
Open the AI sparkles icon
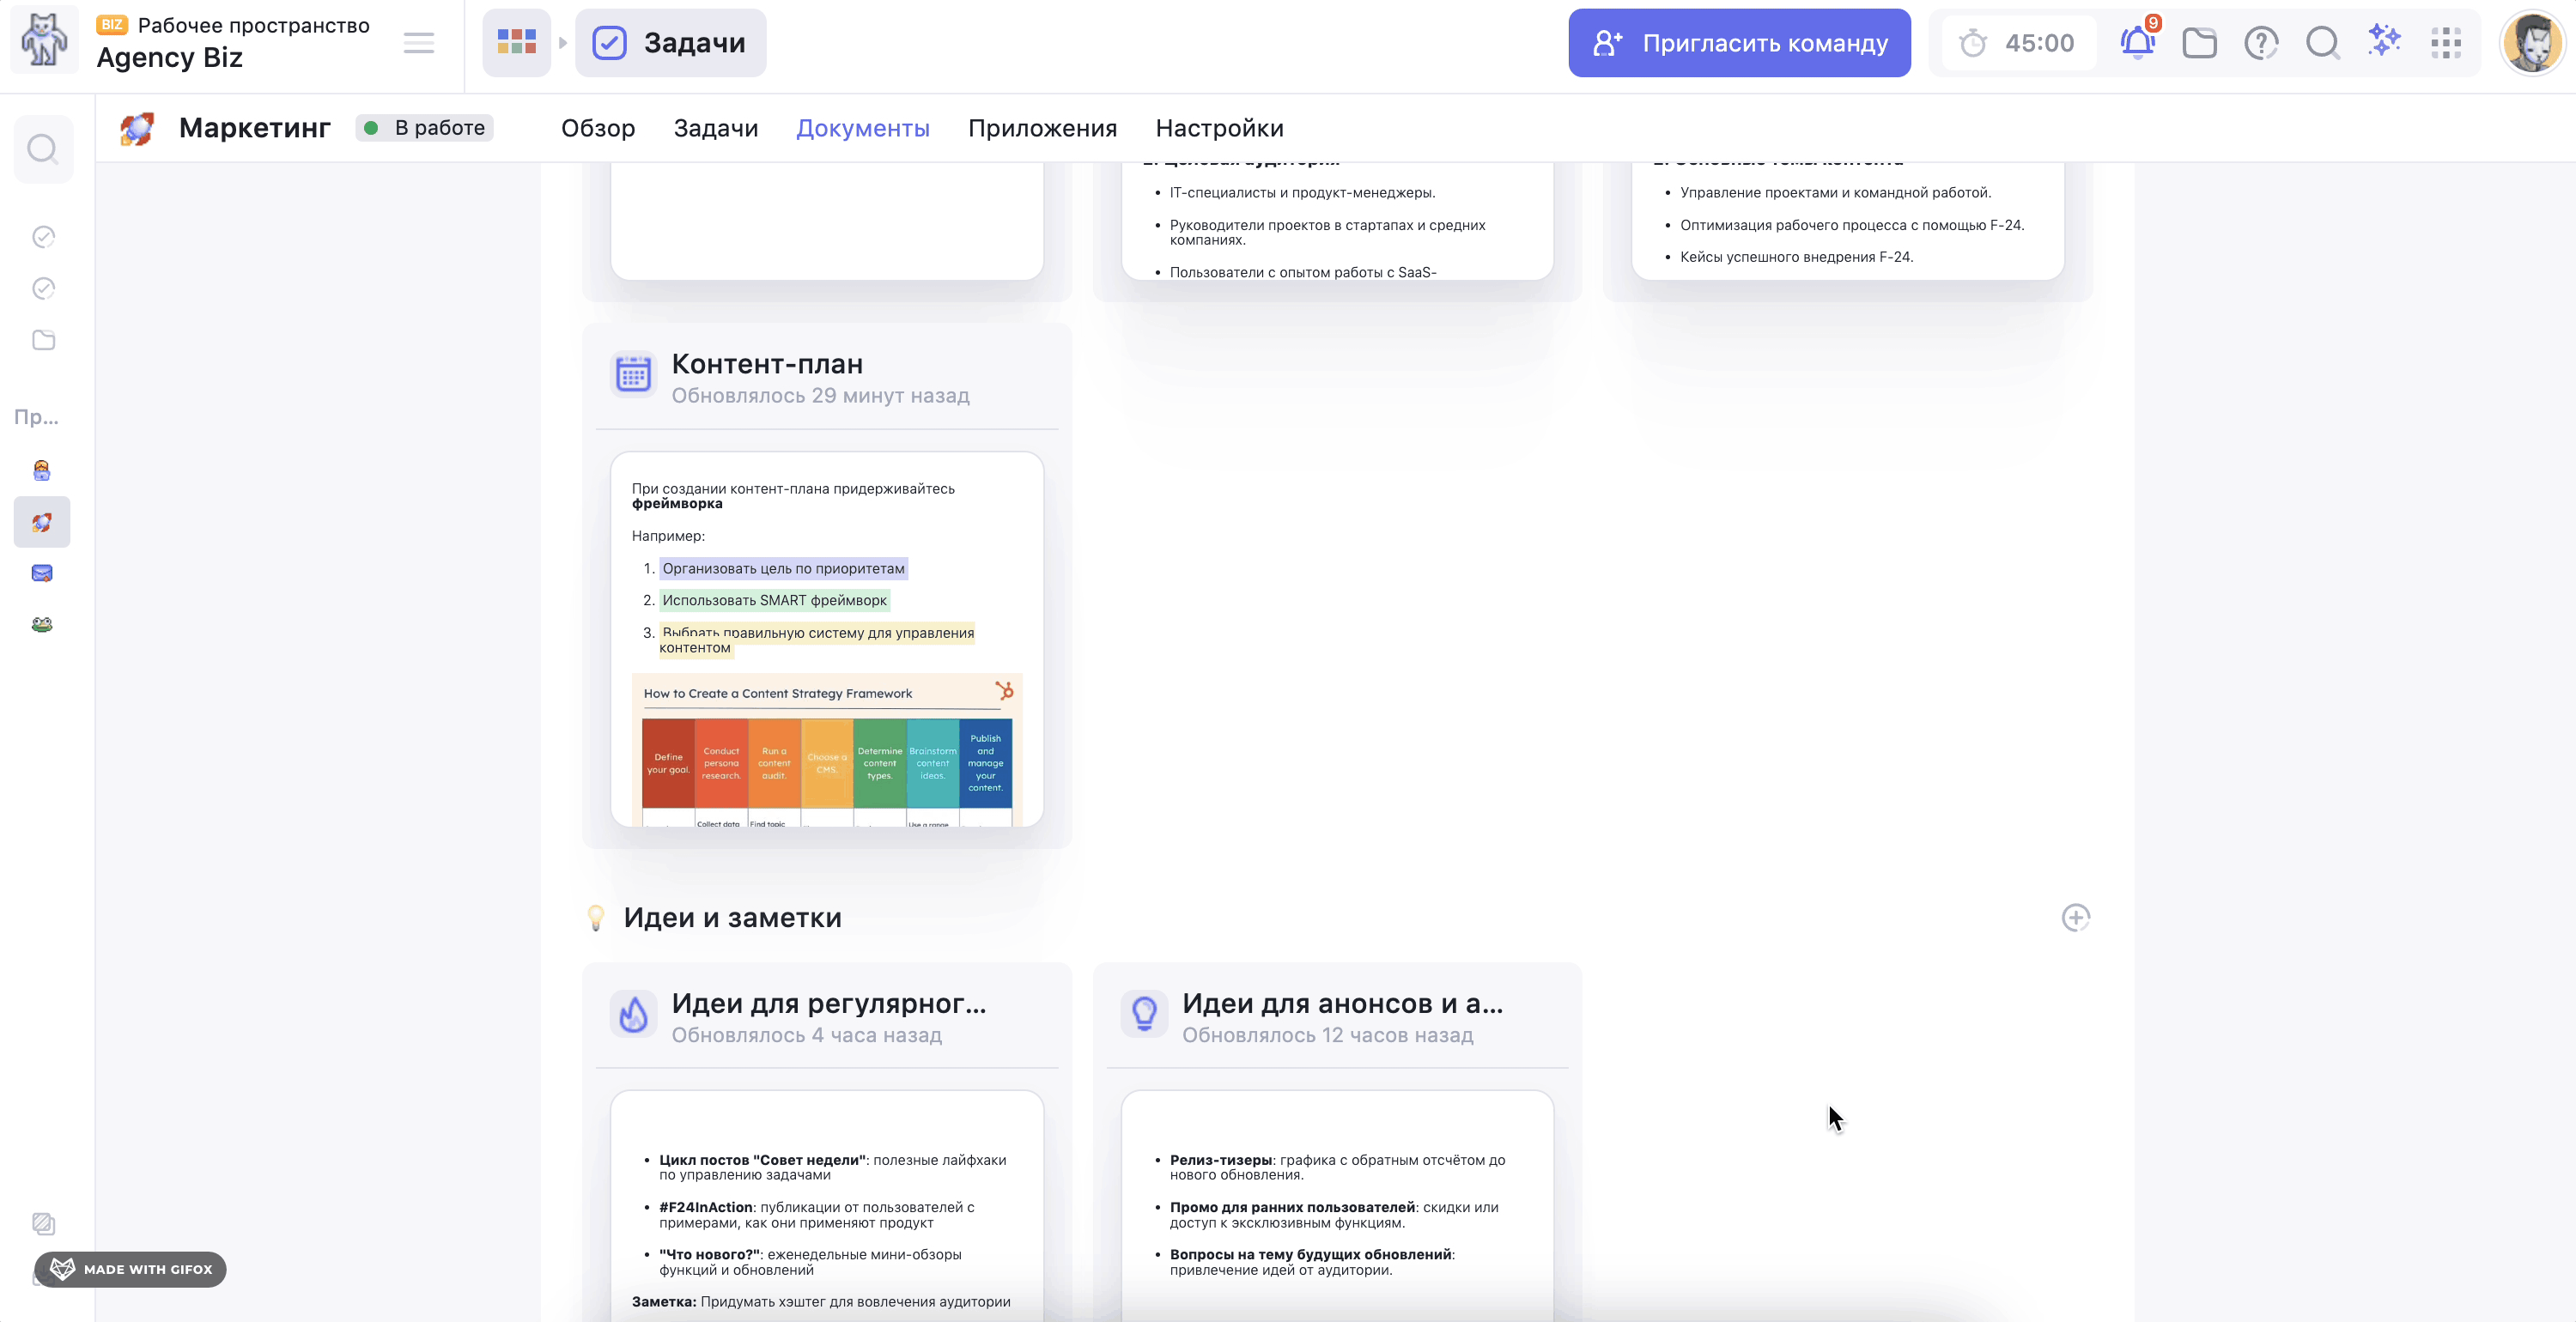[x=2384, y=41]
